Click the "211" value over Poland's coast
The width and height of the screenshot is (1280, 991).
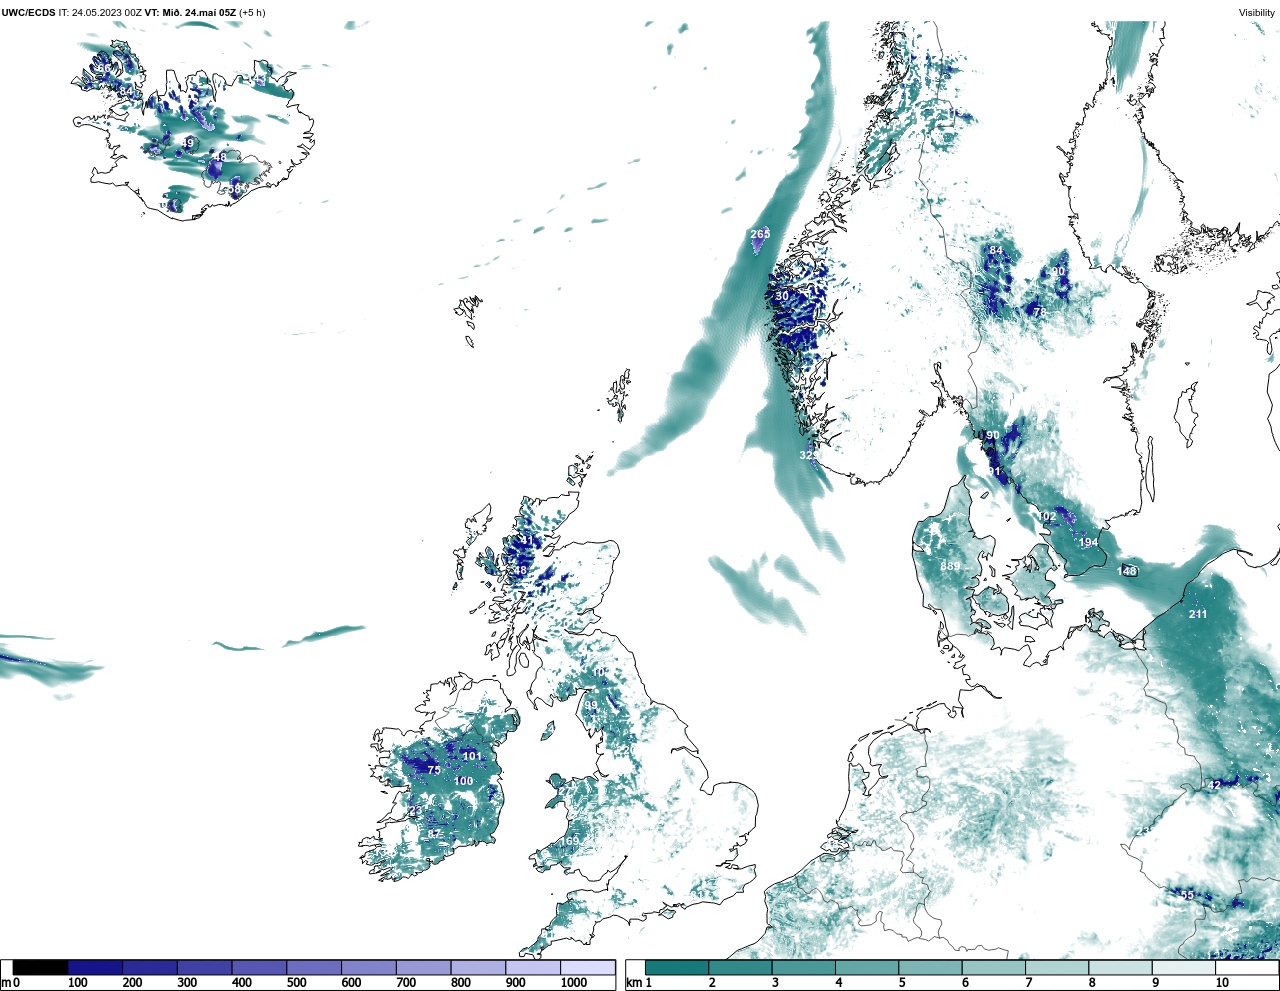tap(1198, 614)
